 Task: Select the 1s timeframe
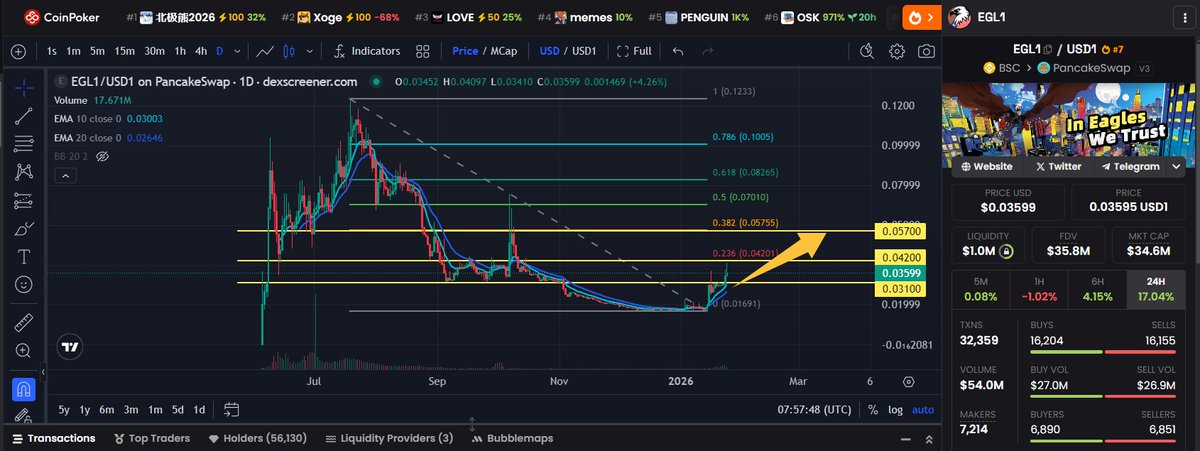coord(52,51)
